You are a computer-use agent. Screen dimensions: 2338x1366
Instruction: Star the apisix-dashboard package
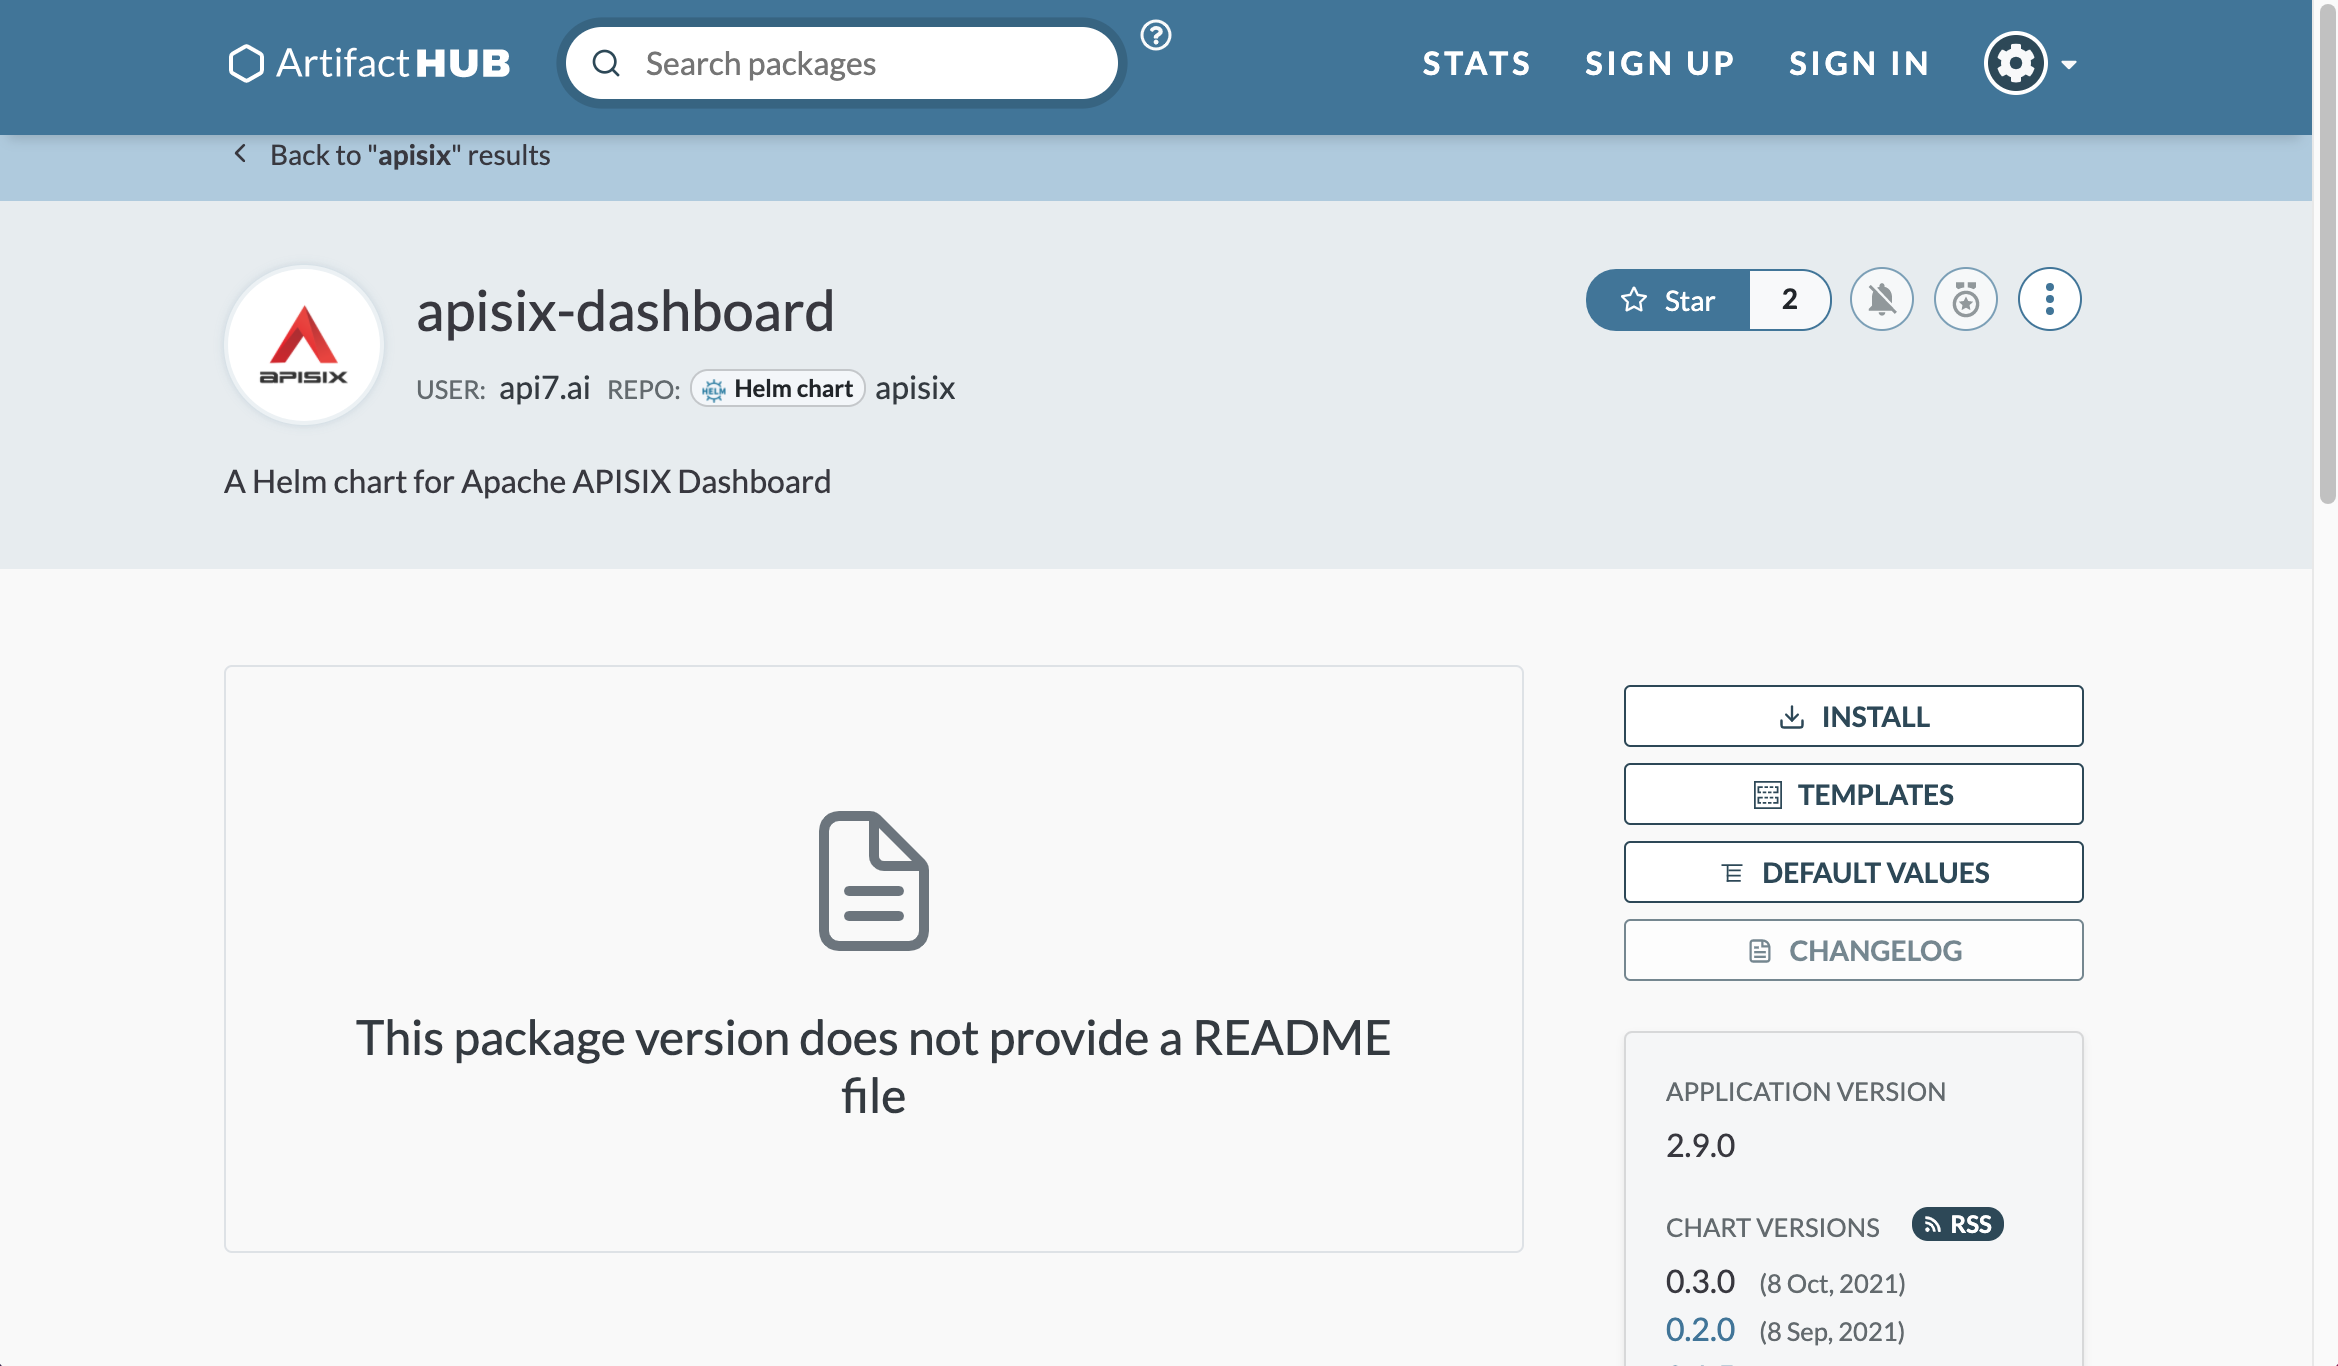(1667, 299)
